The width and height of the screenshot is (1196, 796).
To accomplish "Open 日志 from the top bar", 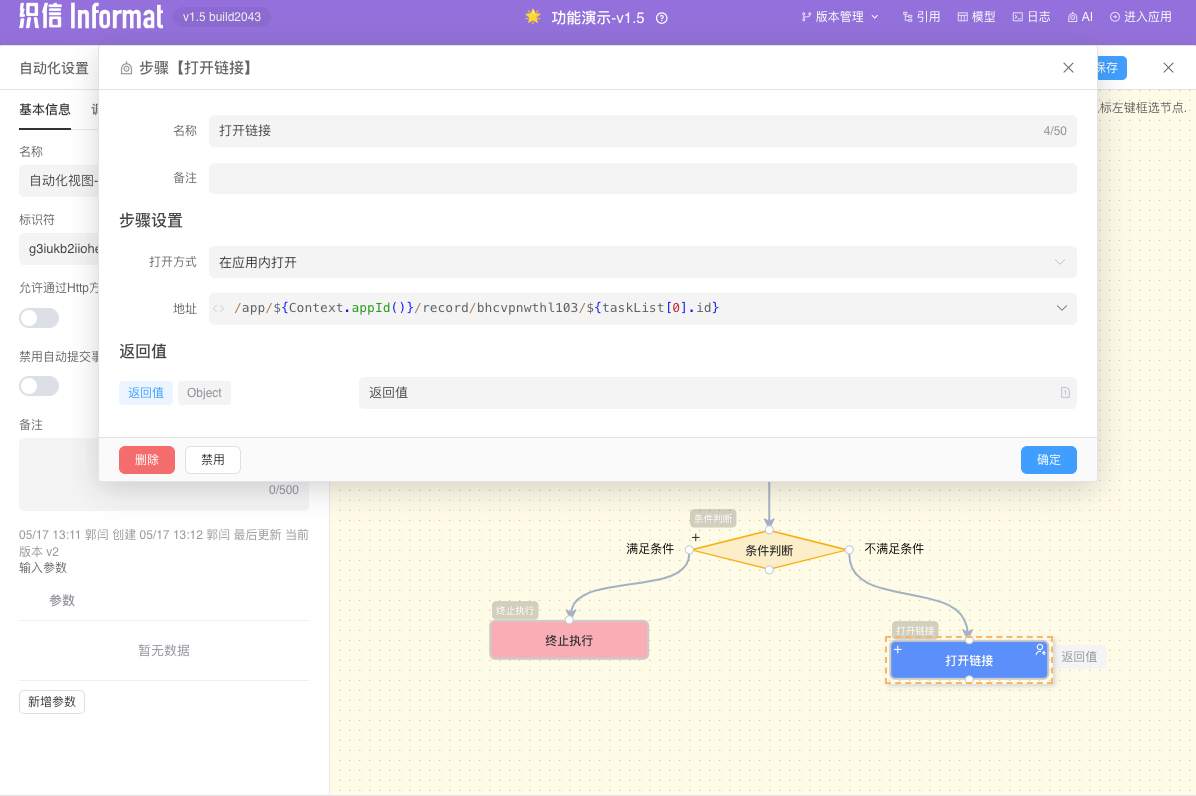I will click(1031, 17).
